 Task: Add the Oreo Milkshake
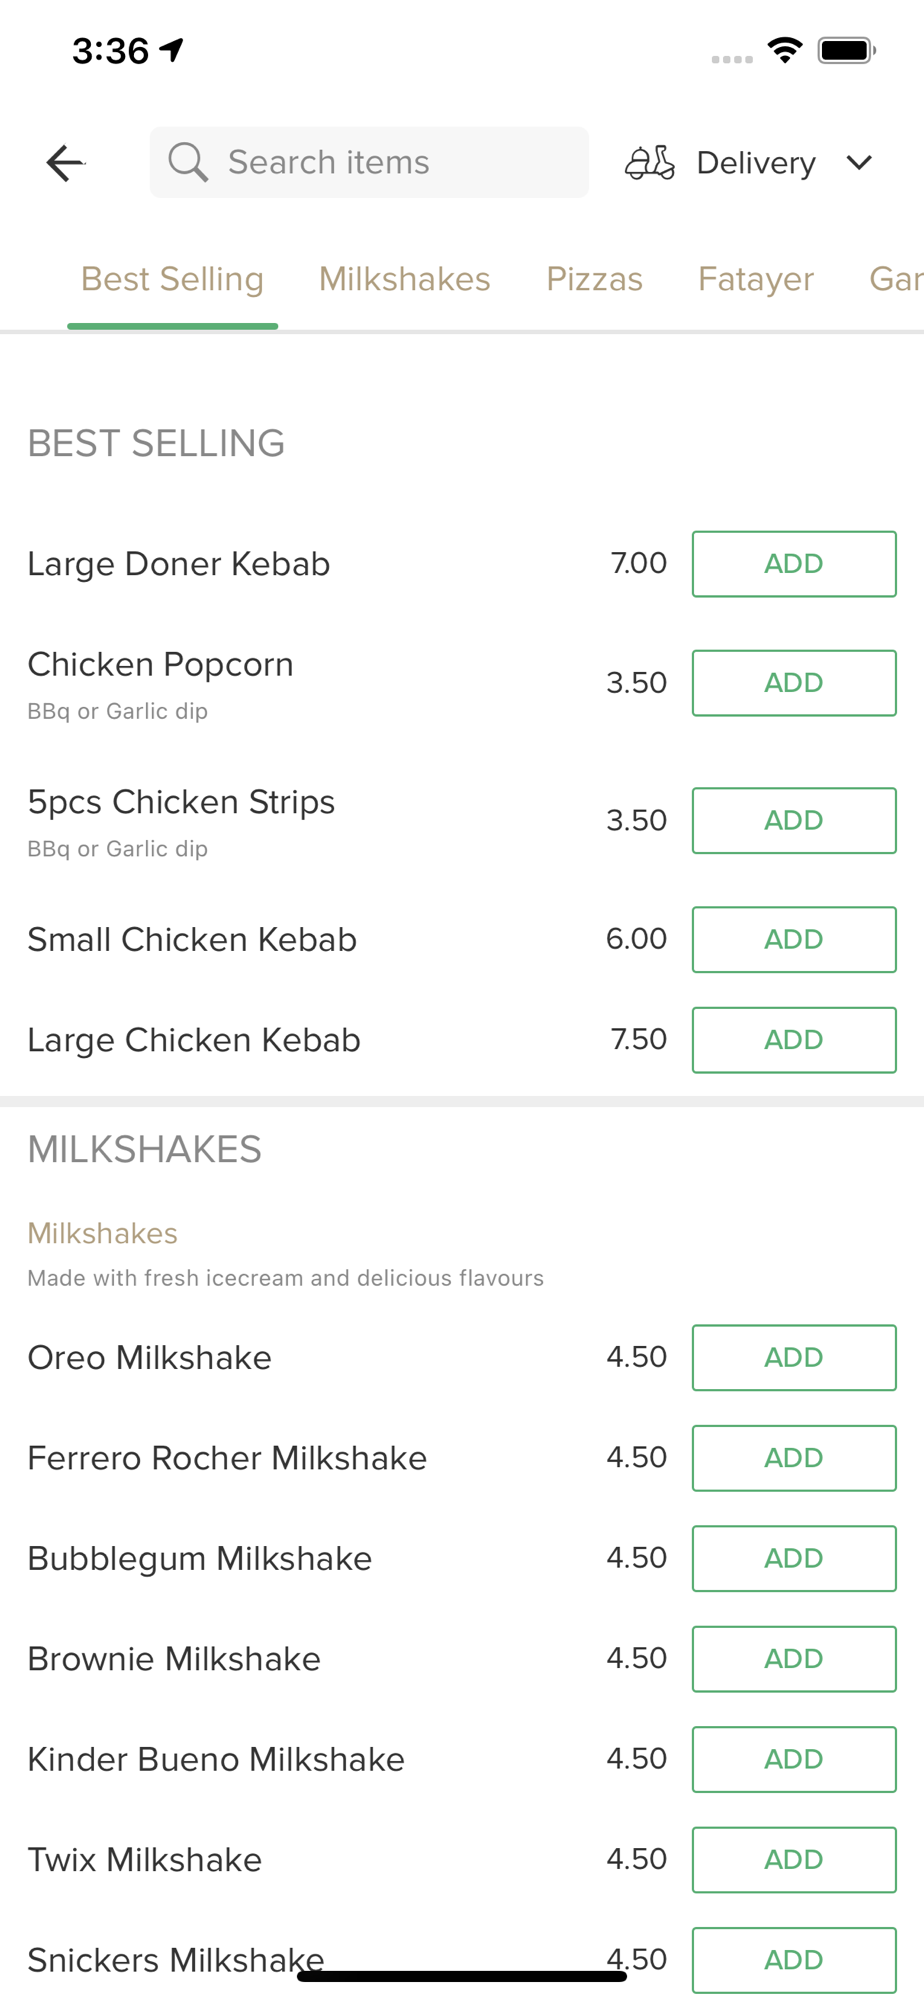[794, 1357]
